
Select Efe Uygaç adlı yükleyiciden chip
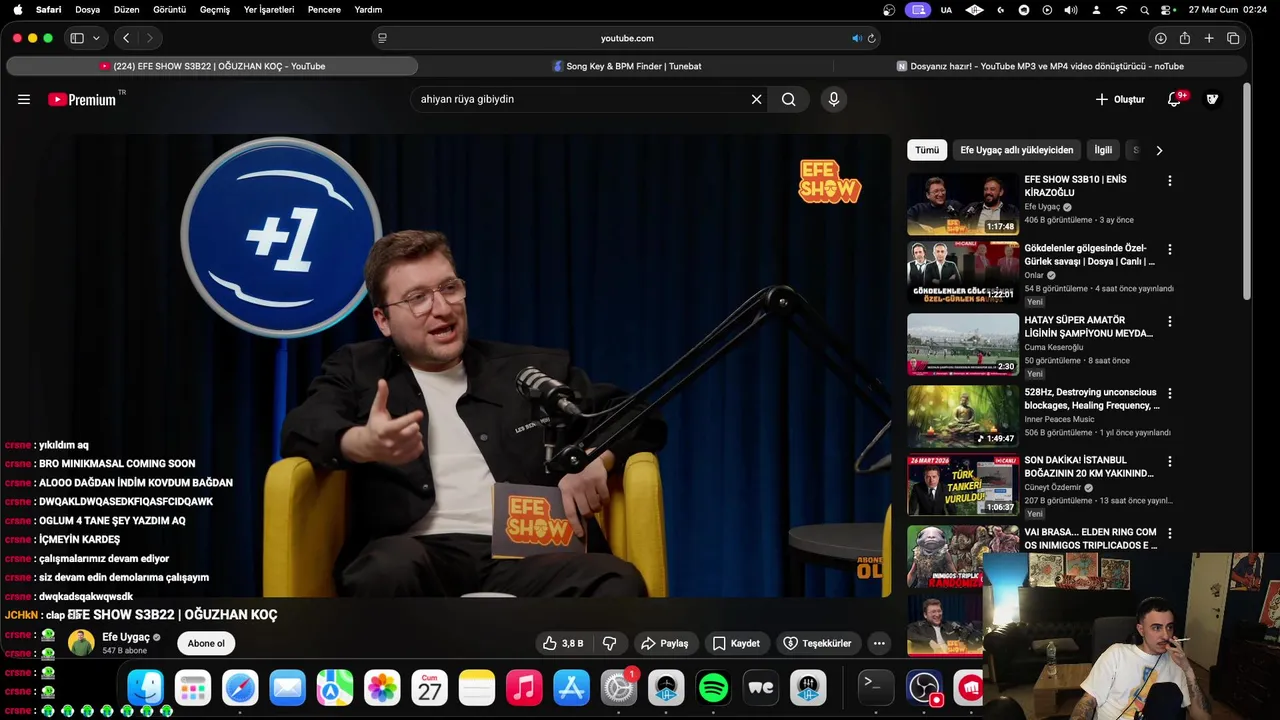1017,150
